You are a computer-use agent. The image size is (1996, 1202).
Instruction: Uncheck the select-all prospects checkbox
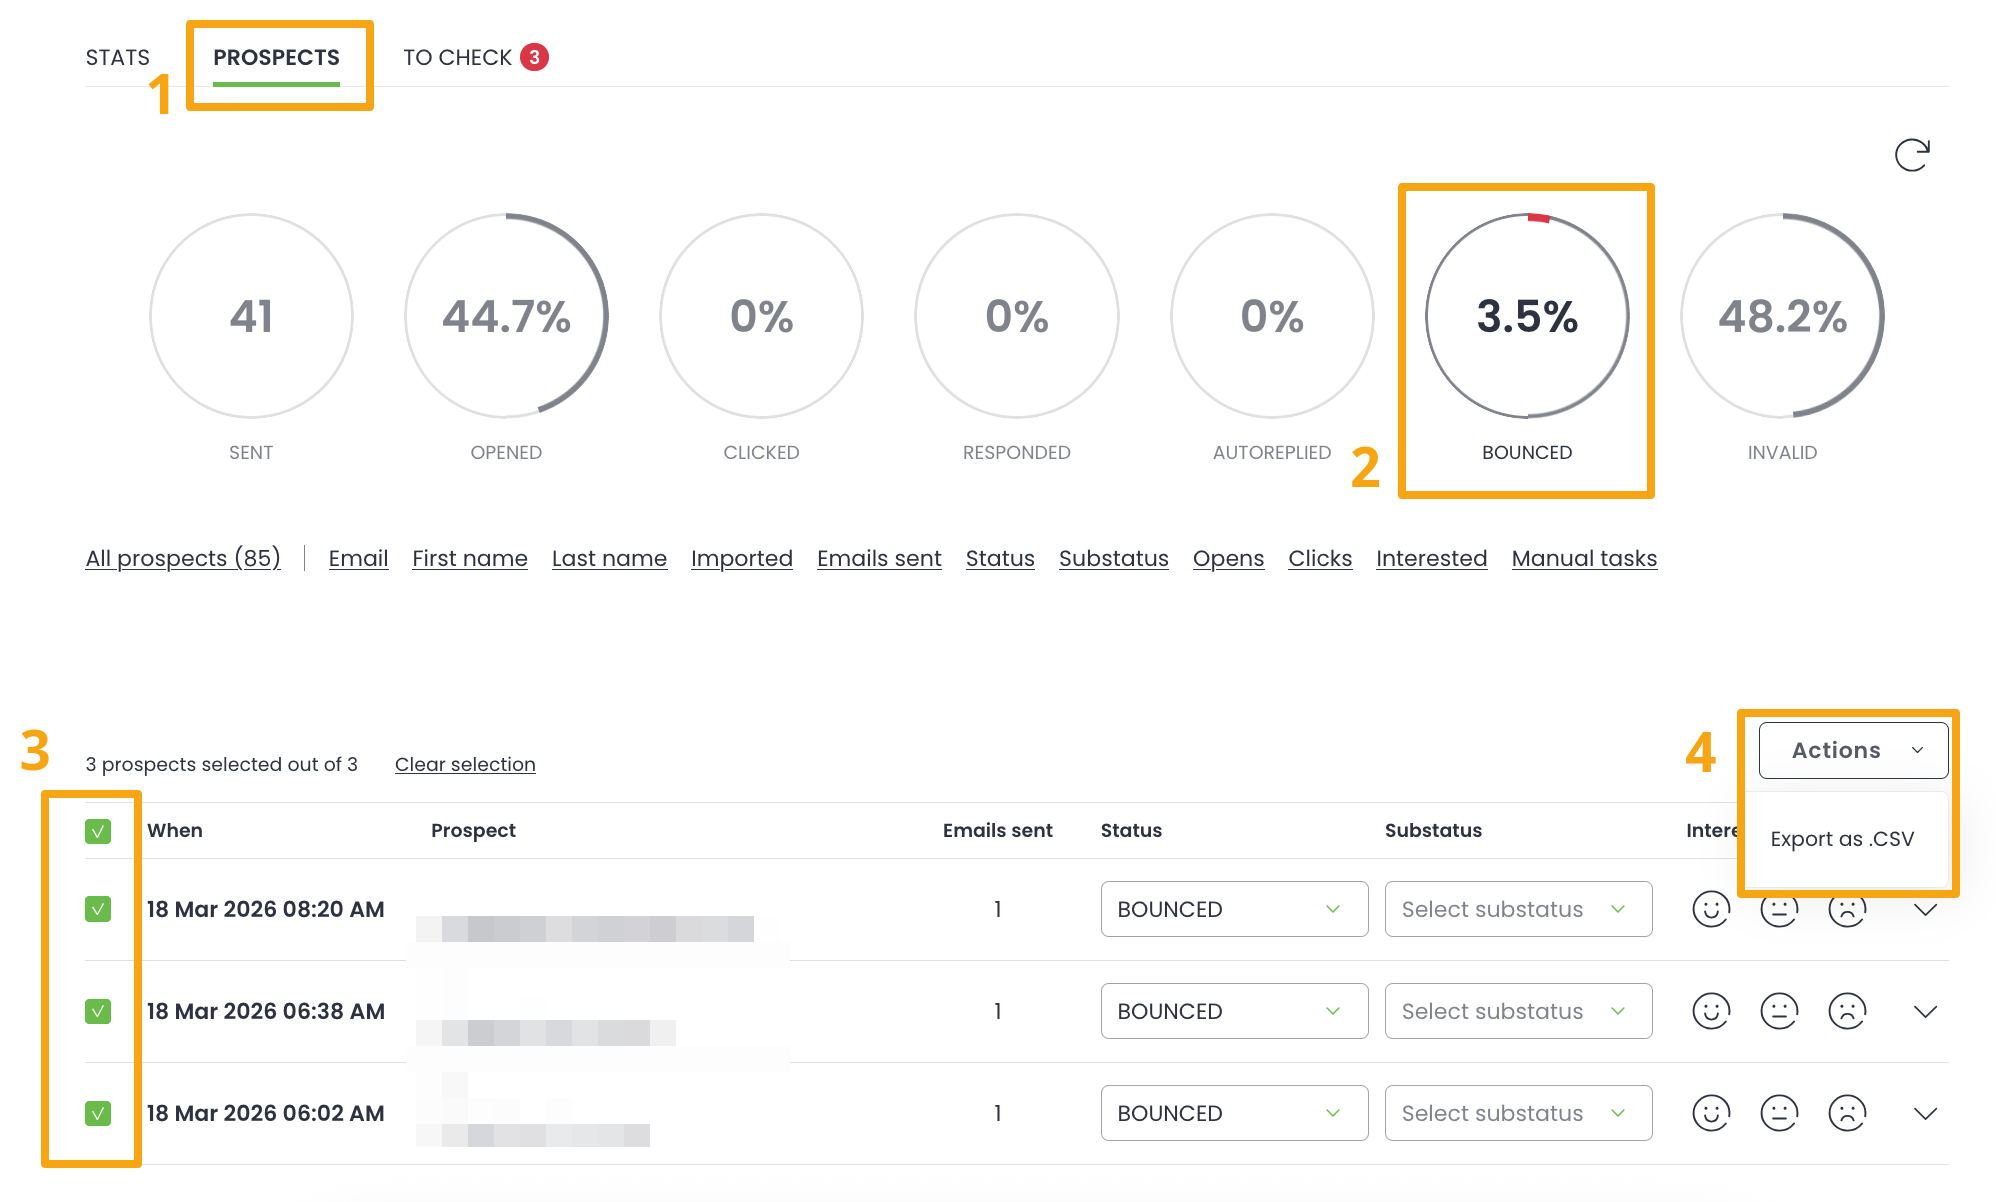tap(98, 830)
